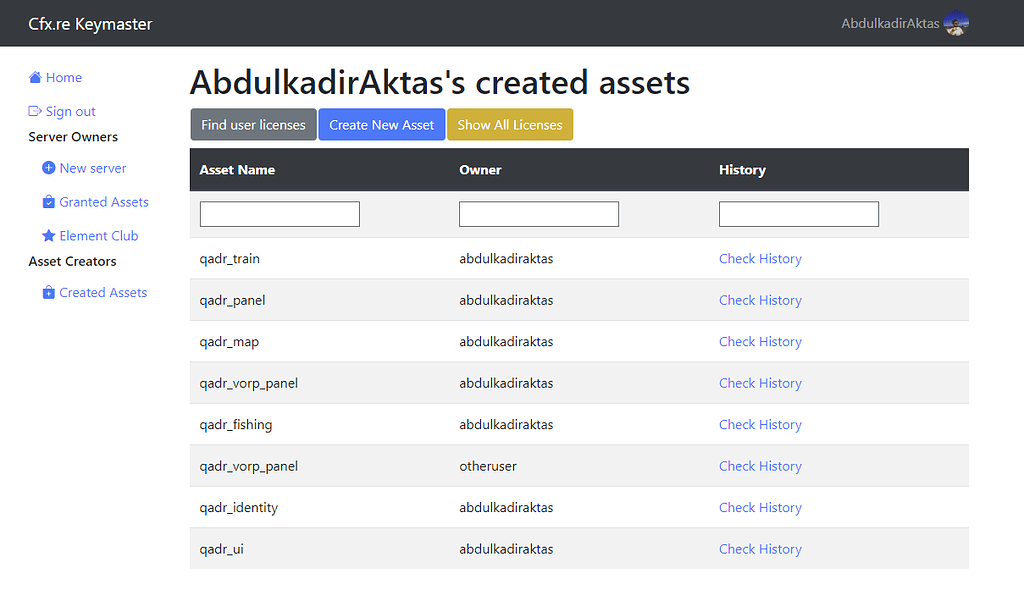
Task: Click the Show All Licenses button
Action: [510, 124]
